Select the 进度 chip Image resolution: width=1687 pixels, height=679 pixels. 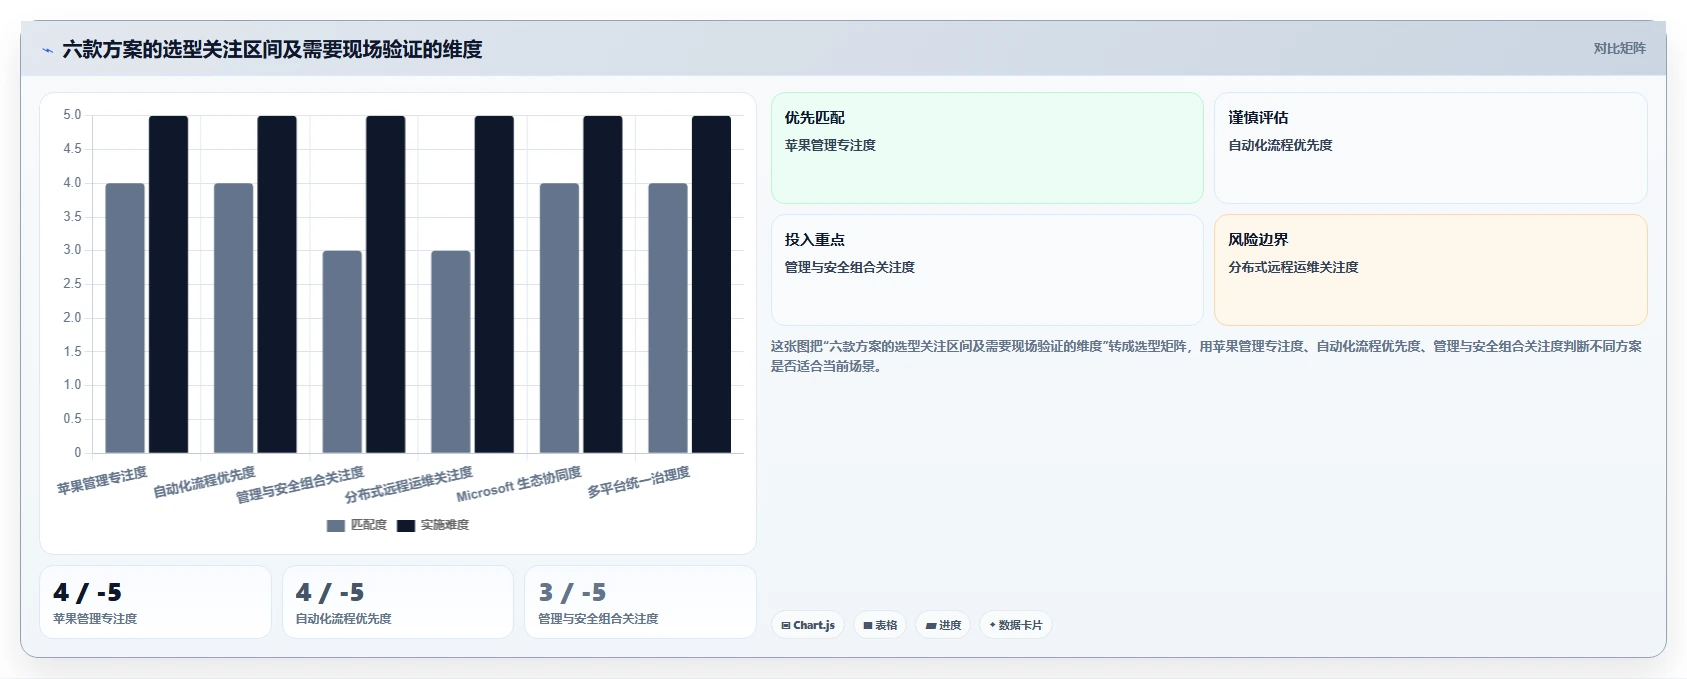point(943,625)
